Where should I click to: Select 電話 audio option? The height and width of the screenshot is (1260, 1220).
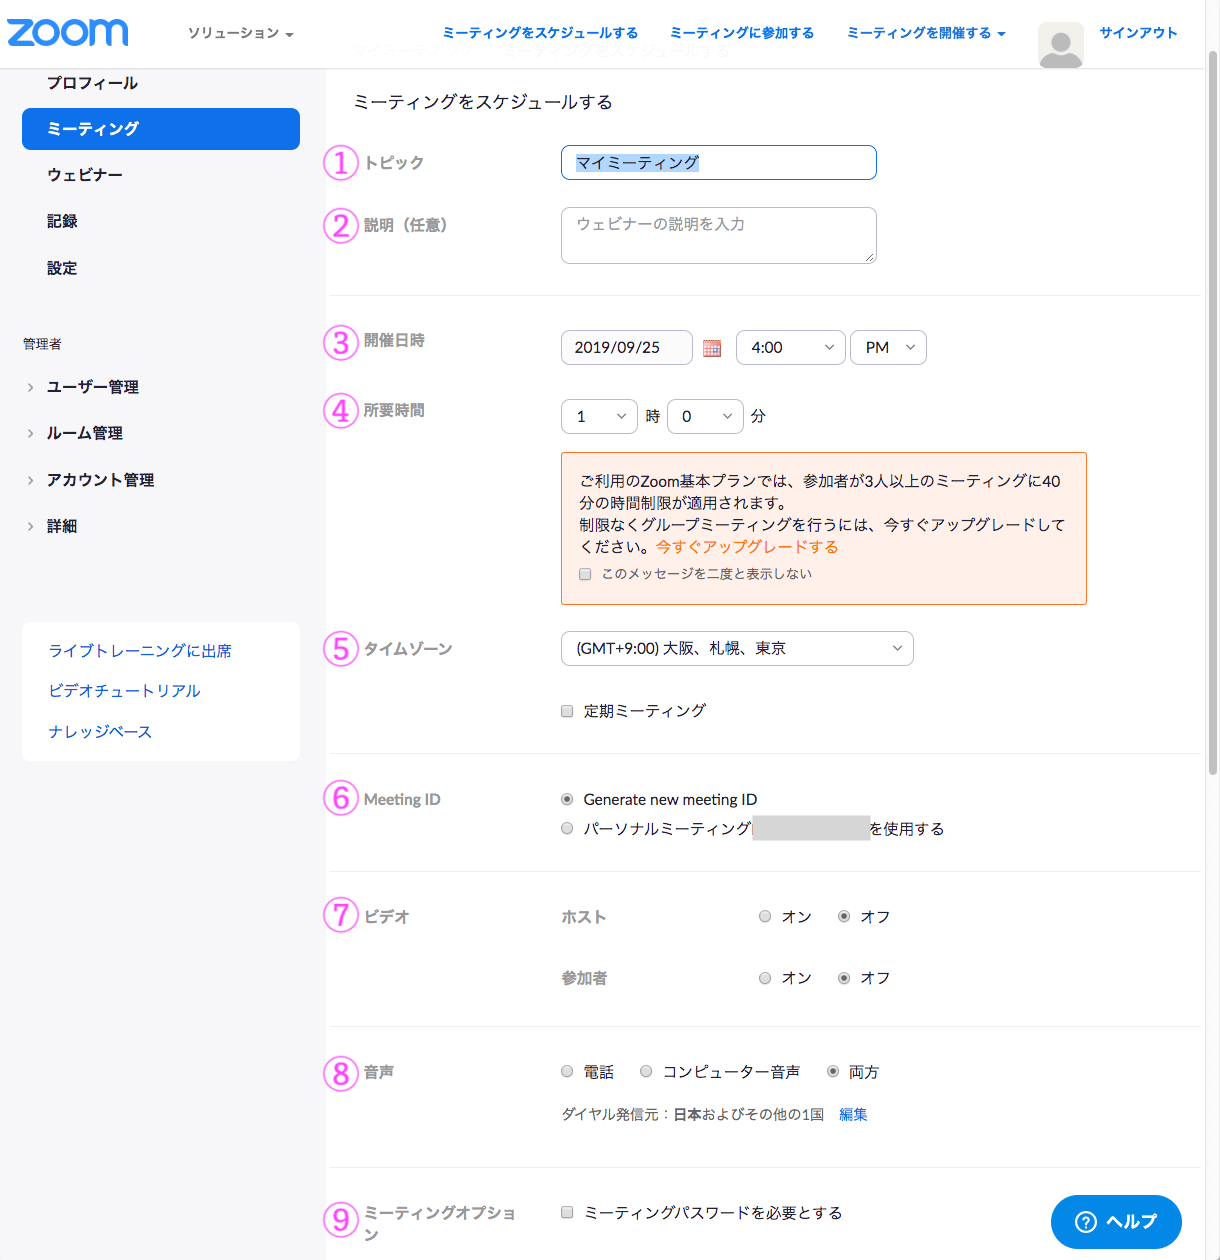point(567,1071)
